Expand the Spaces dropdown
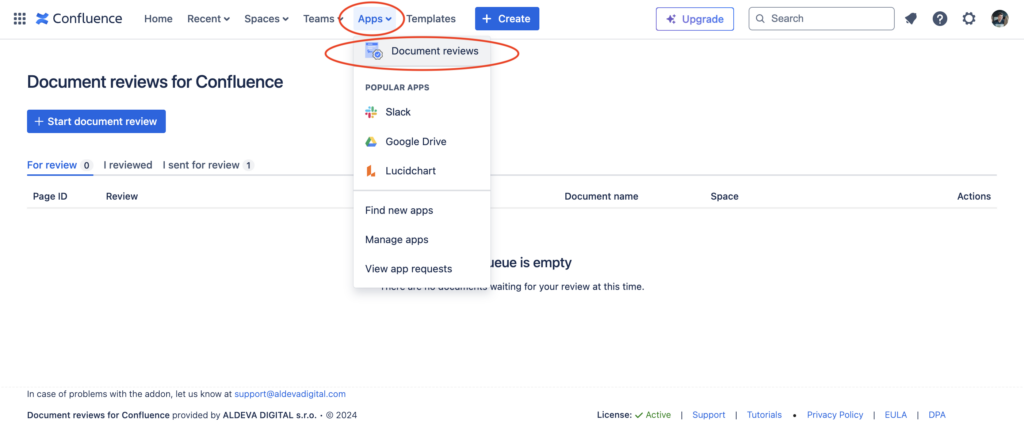 pos(266,19)
